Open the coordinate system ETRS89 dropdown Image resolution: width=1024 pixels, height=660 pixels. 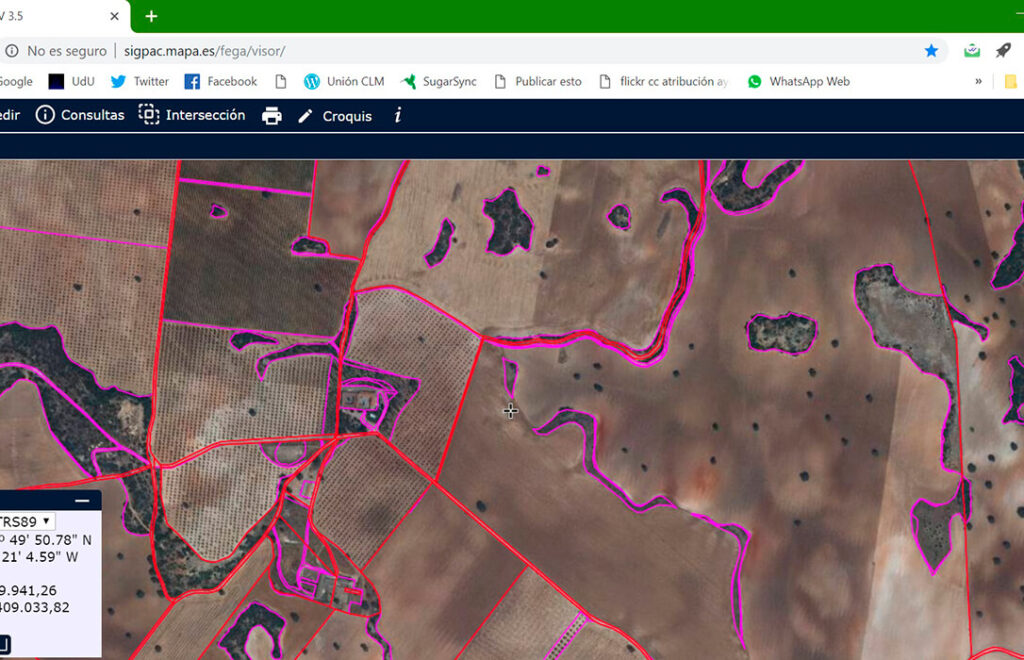[x=26, y=521]
